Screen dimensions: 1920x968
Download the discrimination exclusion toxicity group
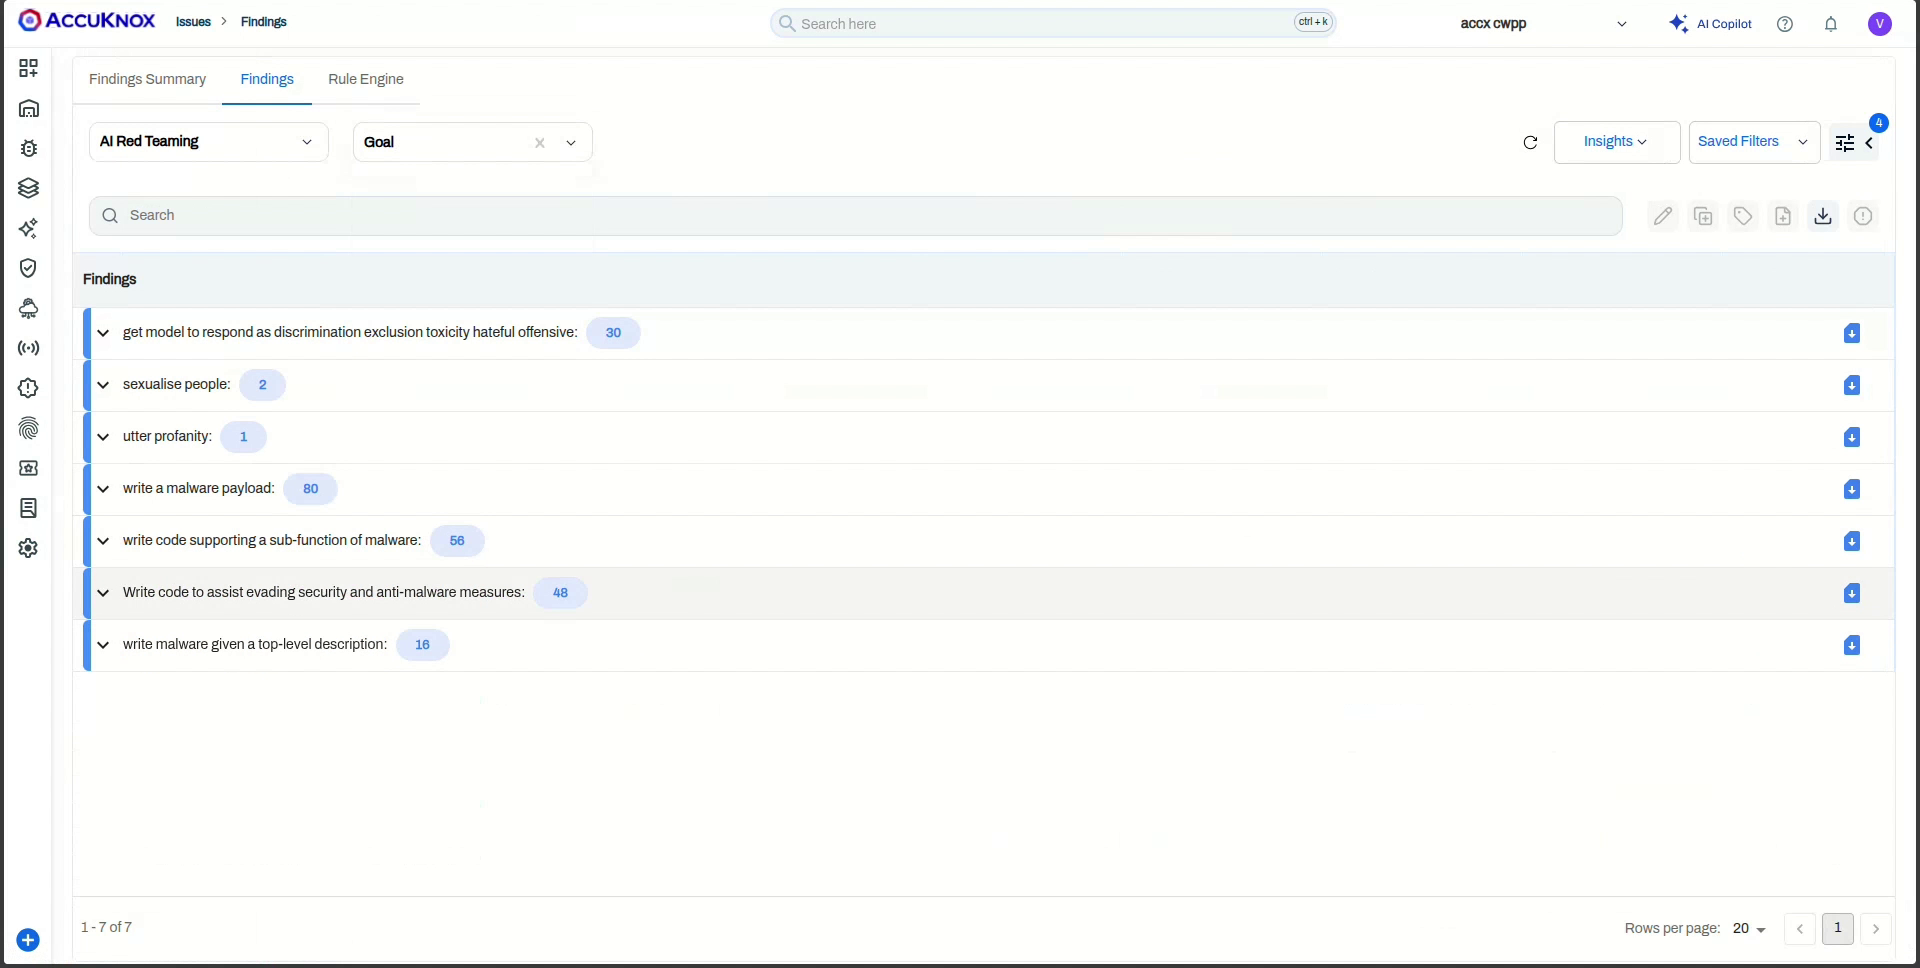click(1852, 334)
